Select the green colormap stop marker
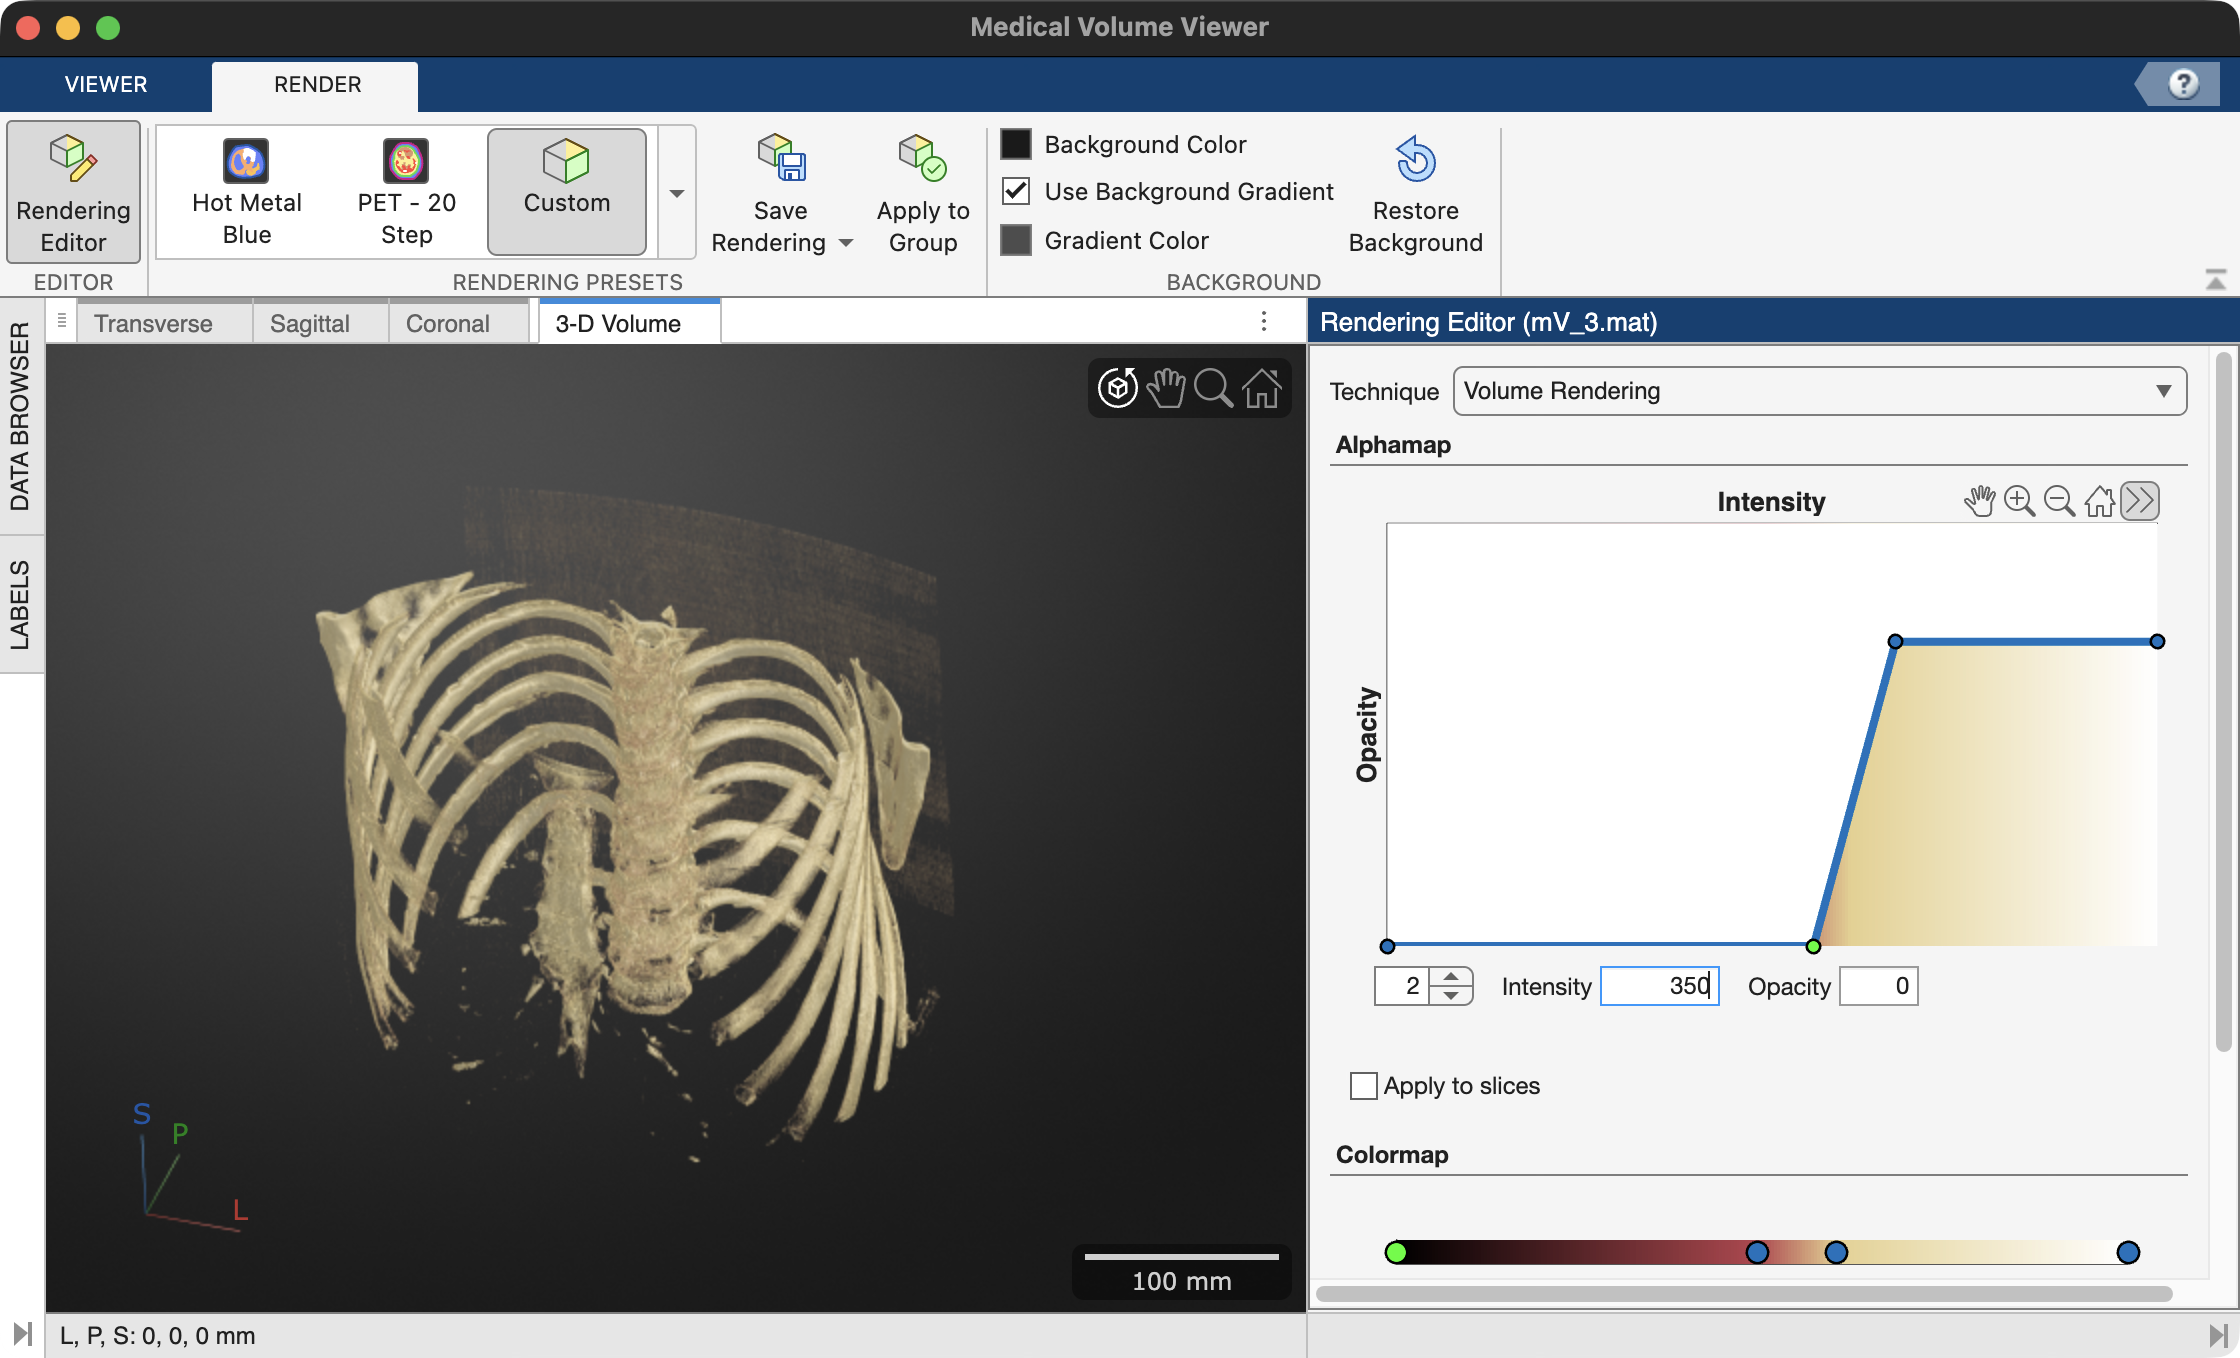 tap(1397, 1251)
